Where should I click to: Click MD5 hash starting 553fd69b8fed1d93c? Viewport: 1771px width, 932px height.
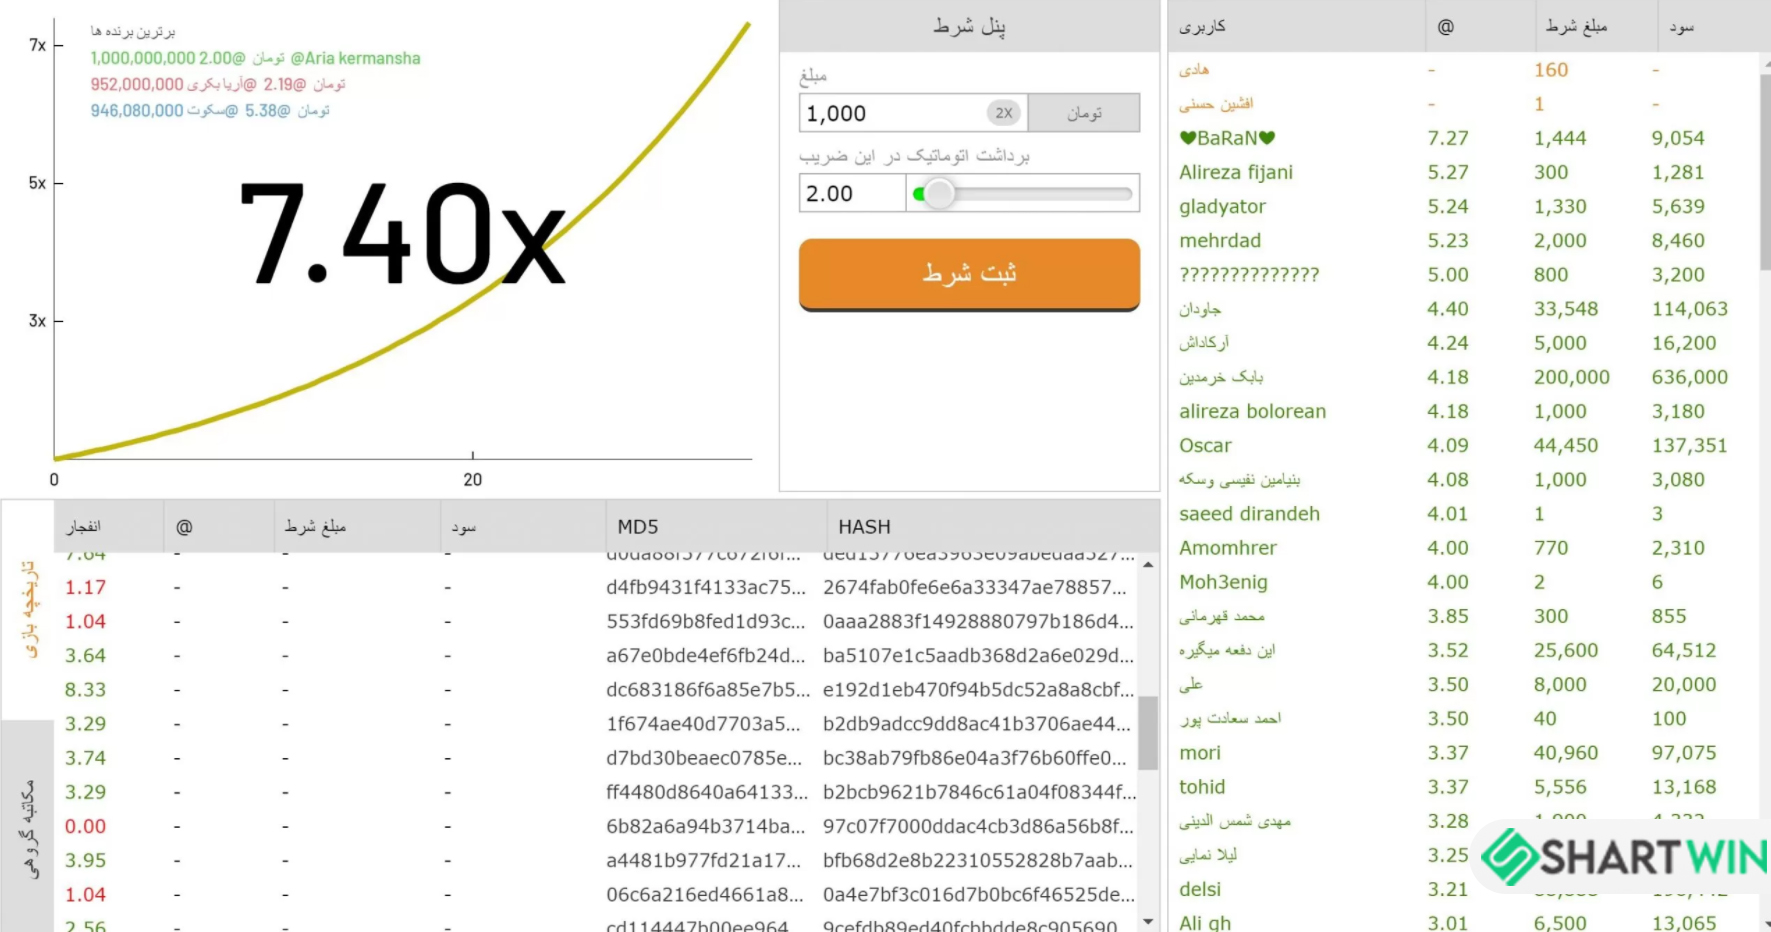(x=706, y=621)
